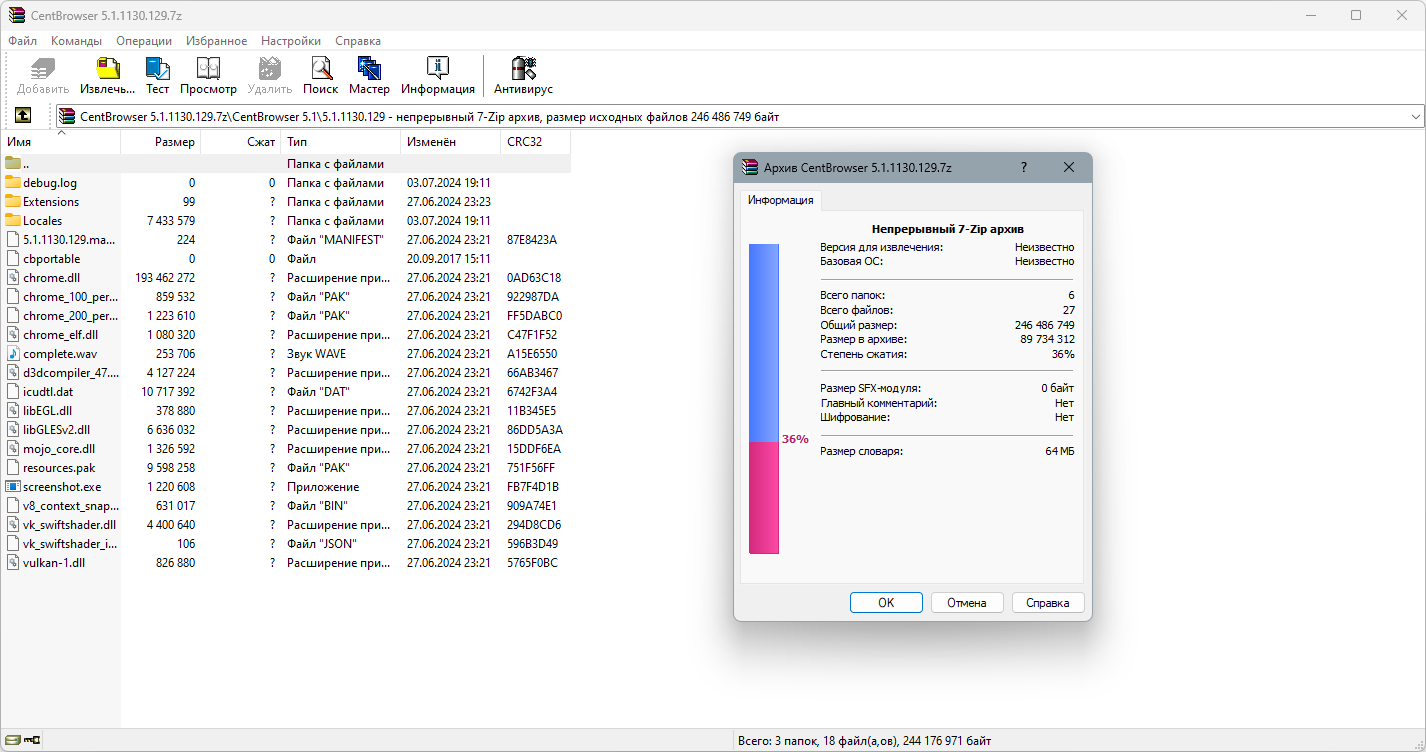Open the Операции menu
Screen dimensions: 1426x752
[144, 41]
